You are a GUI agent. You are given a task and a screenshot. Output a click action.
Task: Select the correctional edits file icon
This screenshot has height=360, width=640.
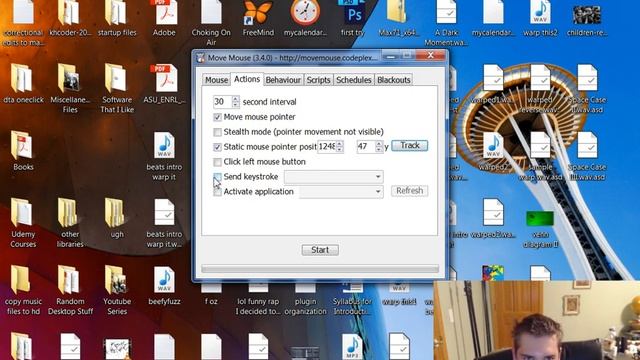click(x=23, y=23)
